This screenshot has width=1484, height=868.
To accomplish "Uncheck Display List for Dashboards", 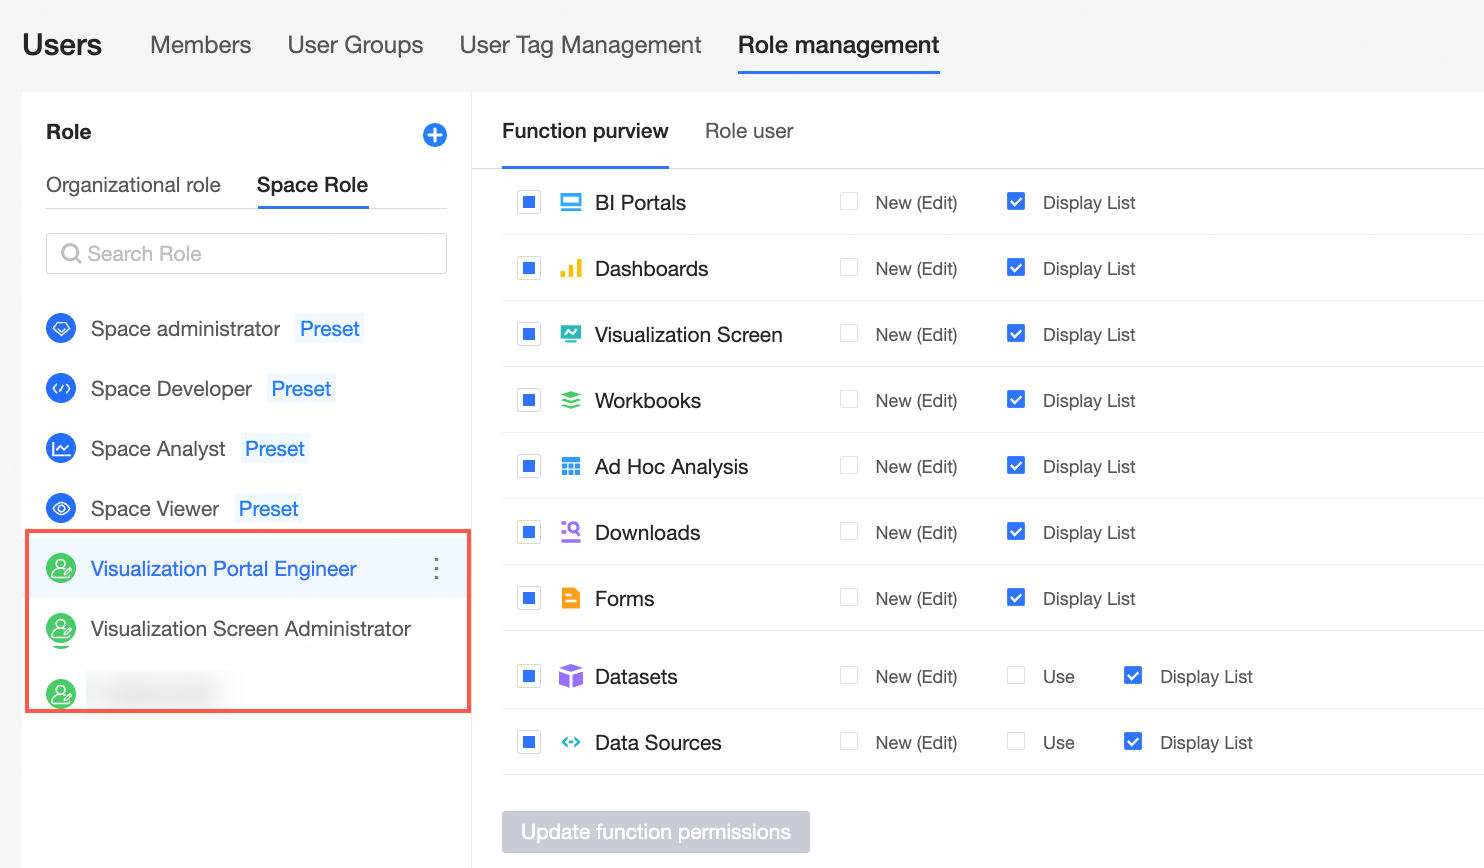I will (1016, 268).
